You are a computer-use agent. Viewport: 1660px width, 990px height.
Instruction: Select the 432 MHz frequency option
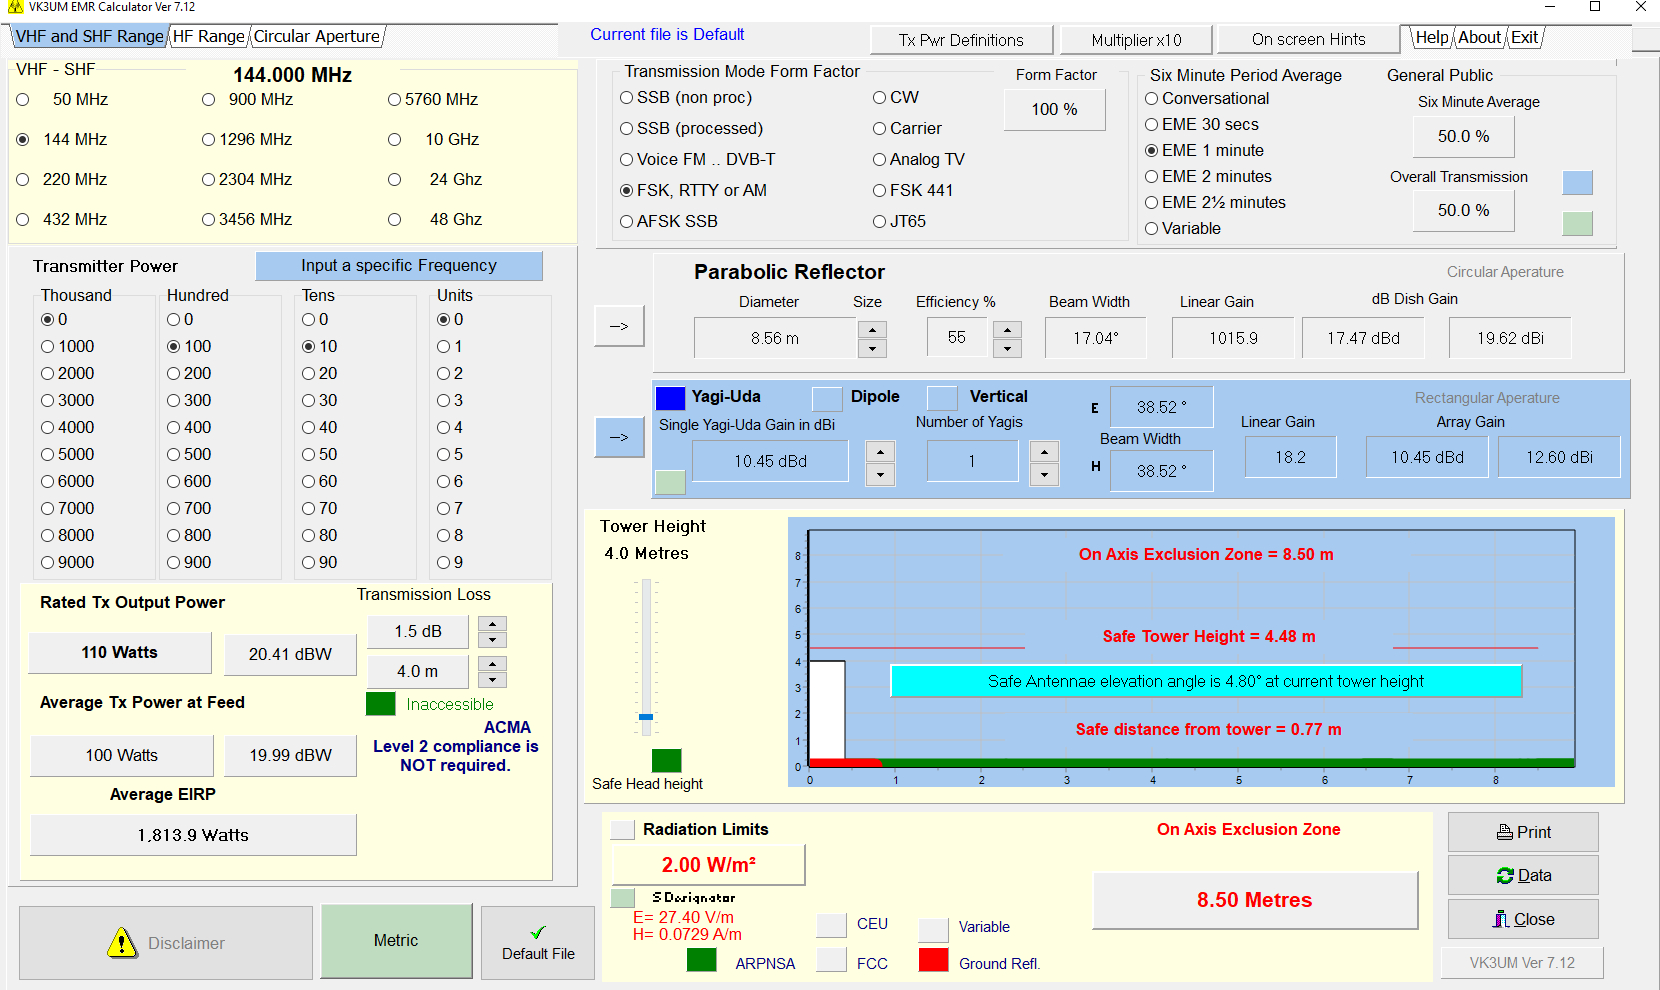pos(23,219)
